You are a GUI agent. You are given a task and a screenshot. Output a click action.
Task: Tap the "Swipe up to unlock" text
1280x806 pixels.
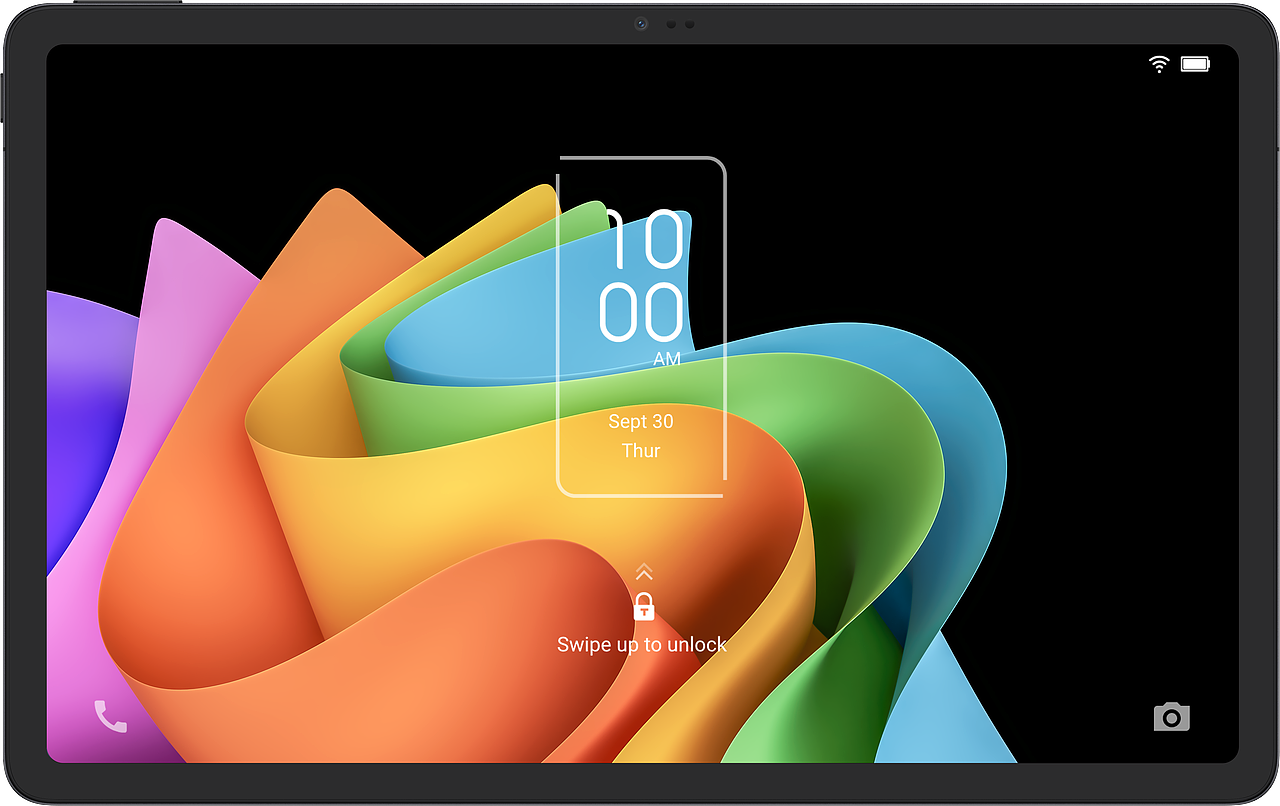(642, 645)
